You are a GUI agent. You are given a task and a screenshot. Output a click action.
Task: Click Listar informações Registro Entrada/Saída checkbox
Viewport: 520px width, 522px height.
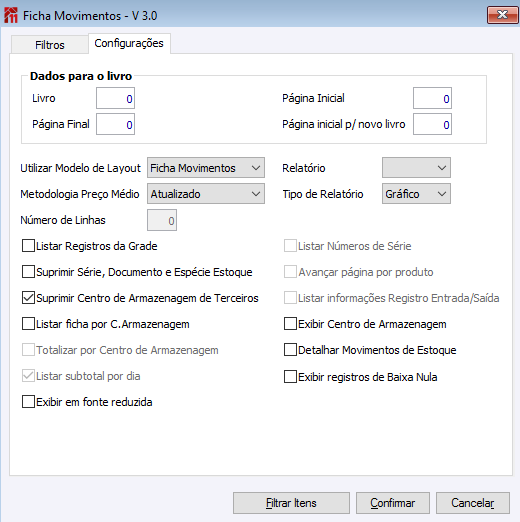pos(290,298)
